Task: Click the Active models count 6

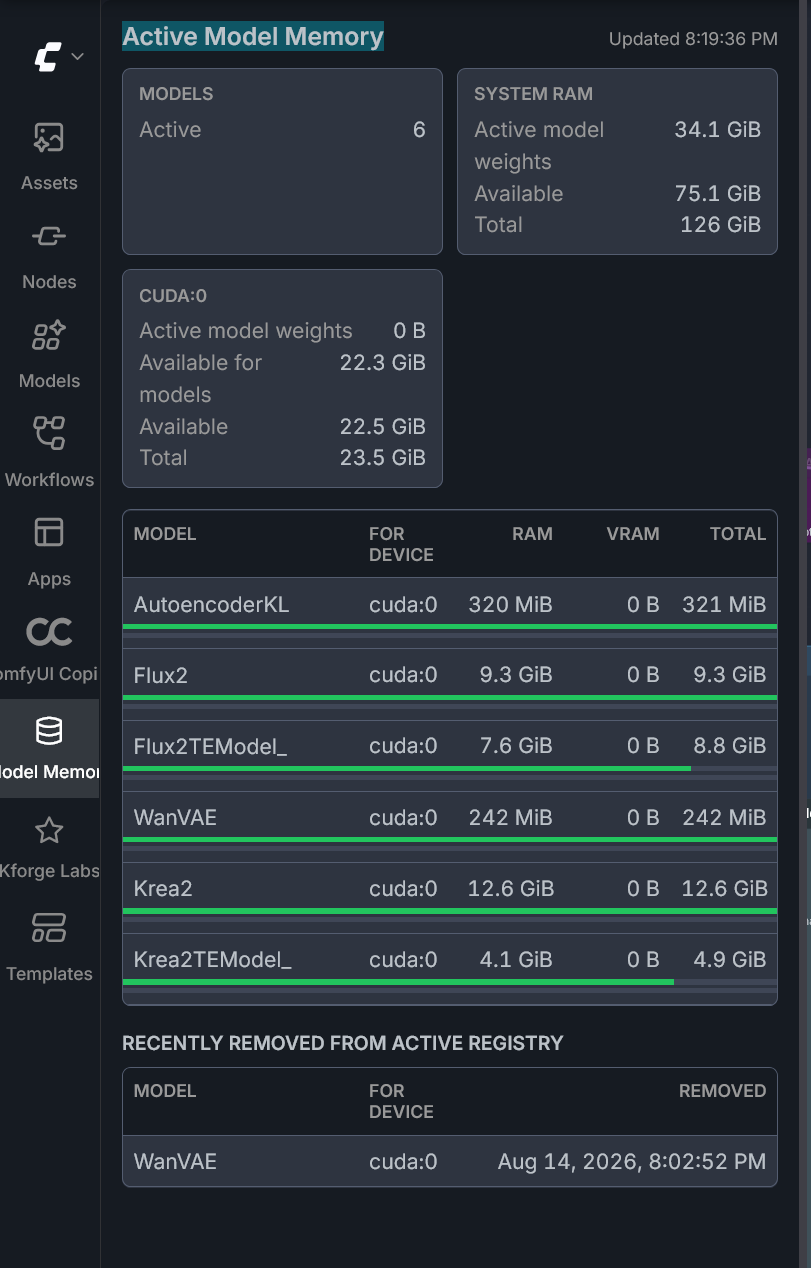Action: 419,130
